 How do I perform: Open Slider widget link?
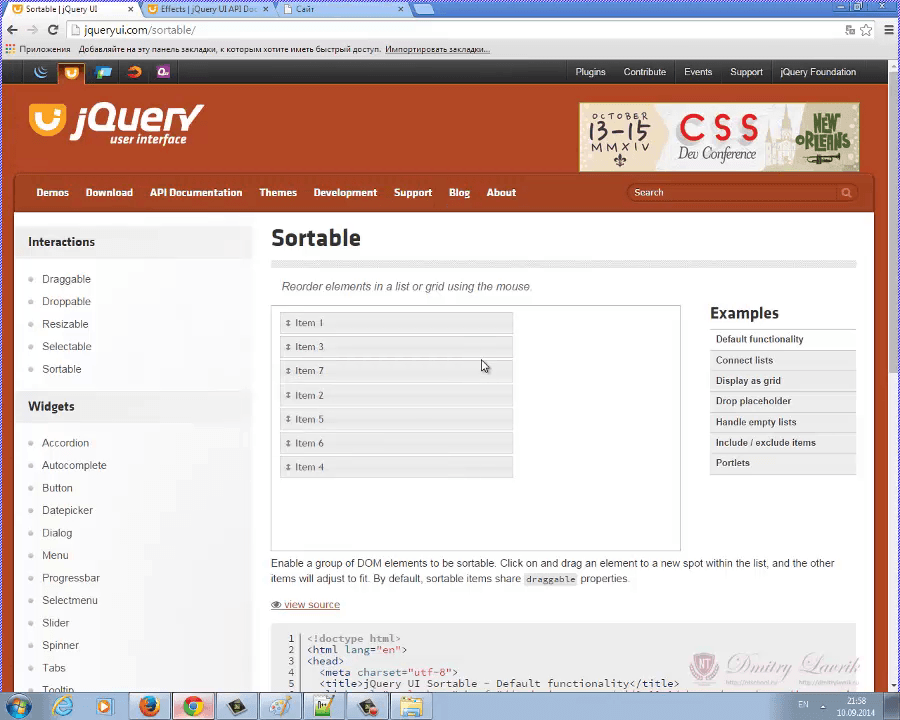tap(55, 622)
